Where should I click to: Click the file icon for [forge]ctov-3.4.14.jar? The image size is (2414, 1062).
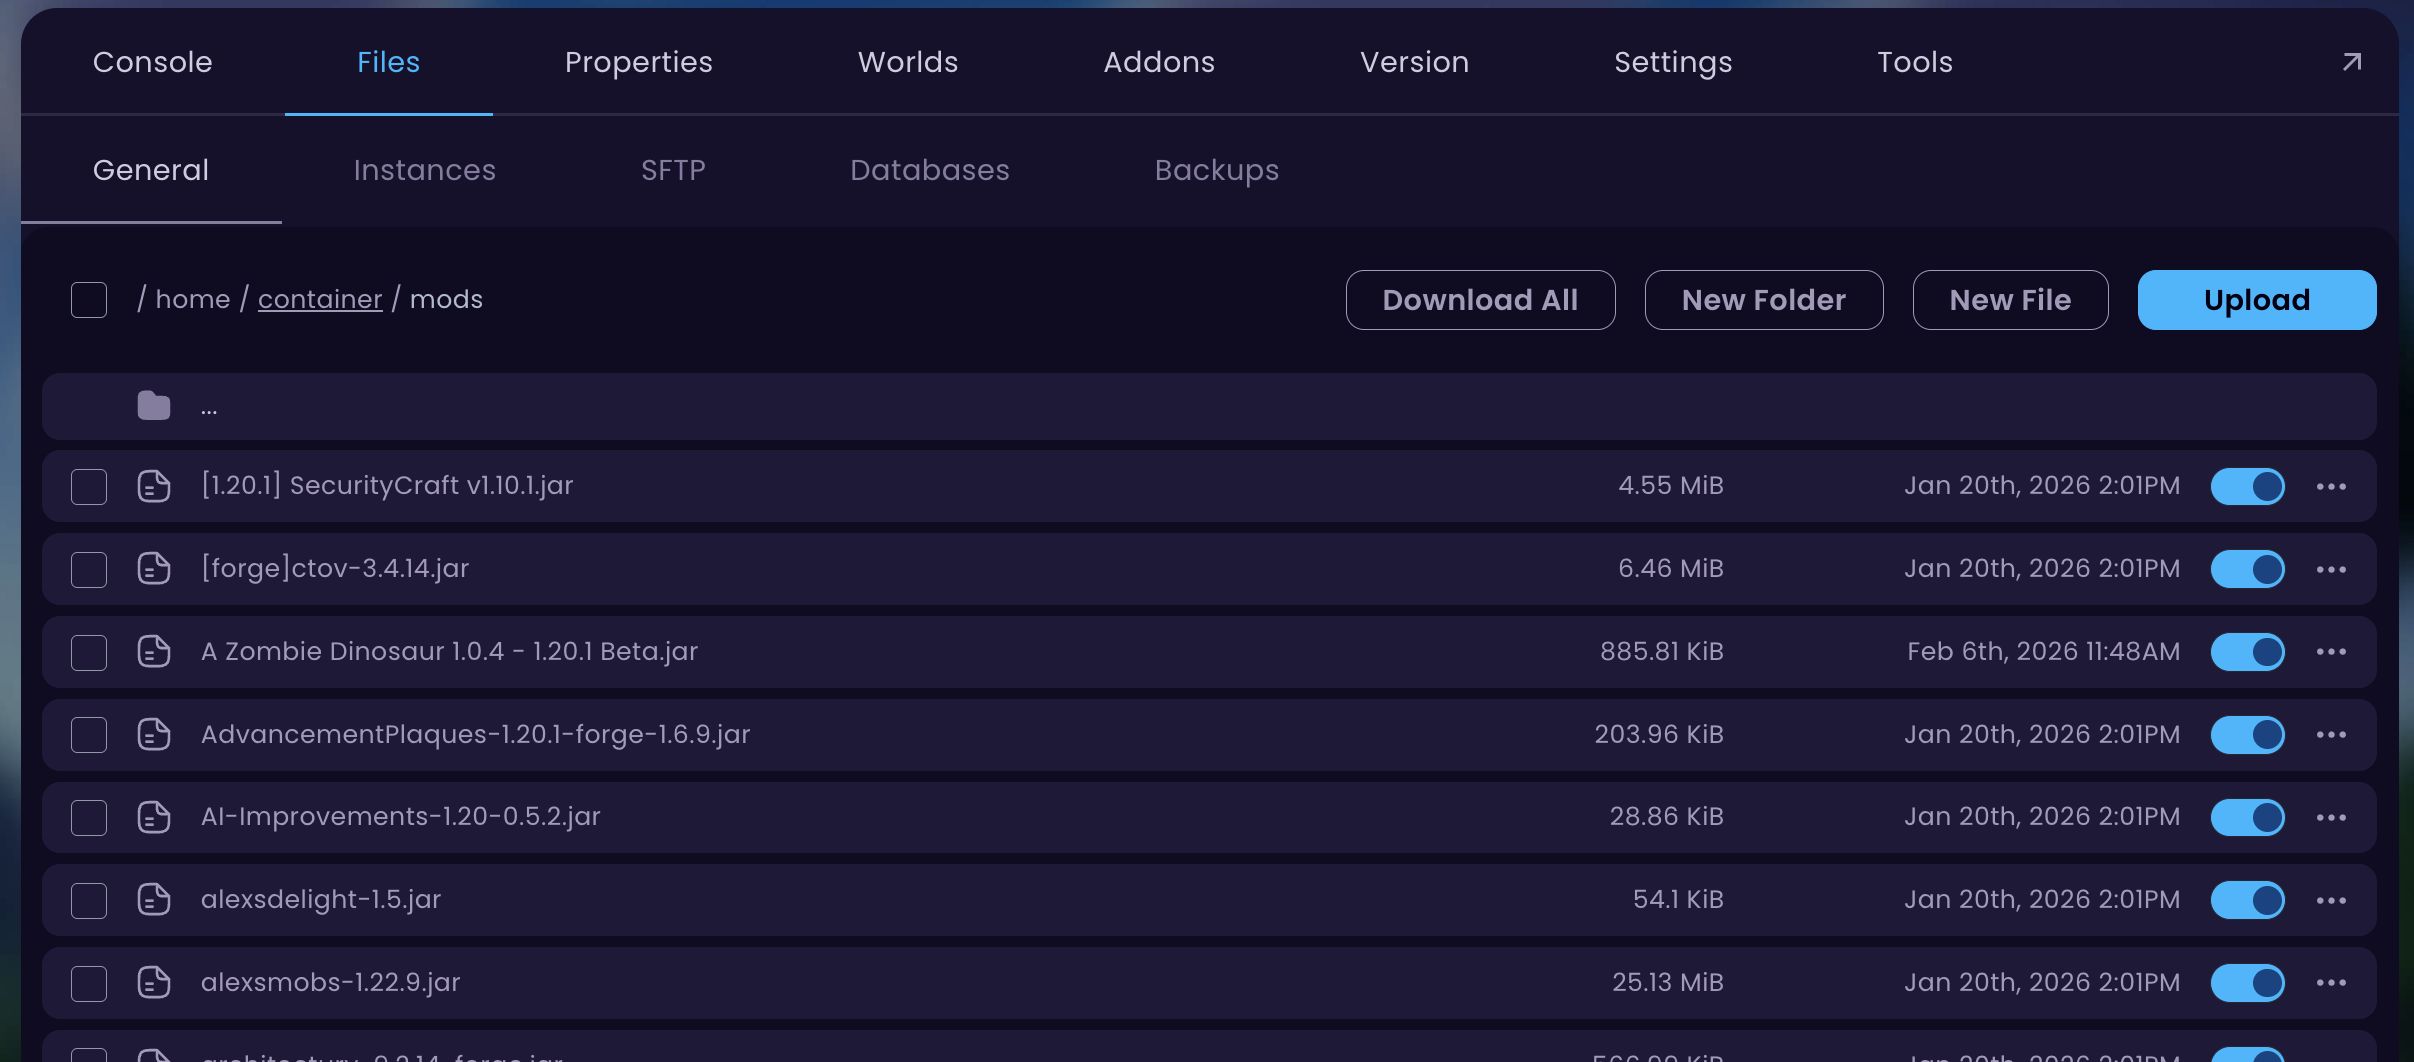pos(154,569)
